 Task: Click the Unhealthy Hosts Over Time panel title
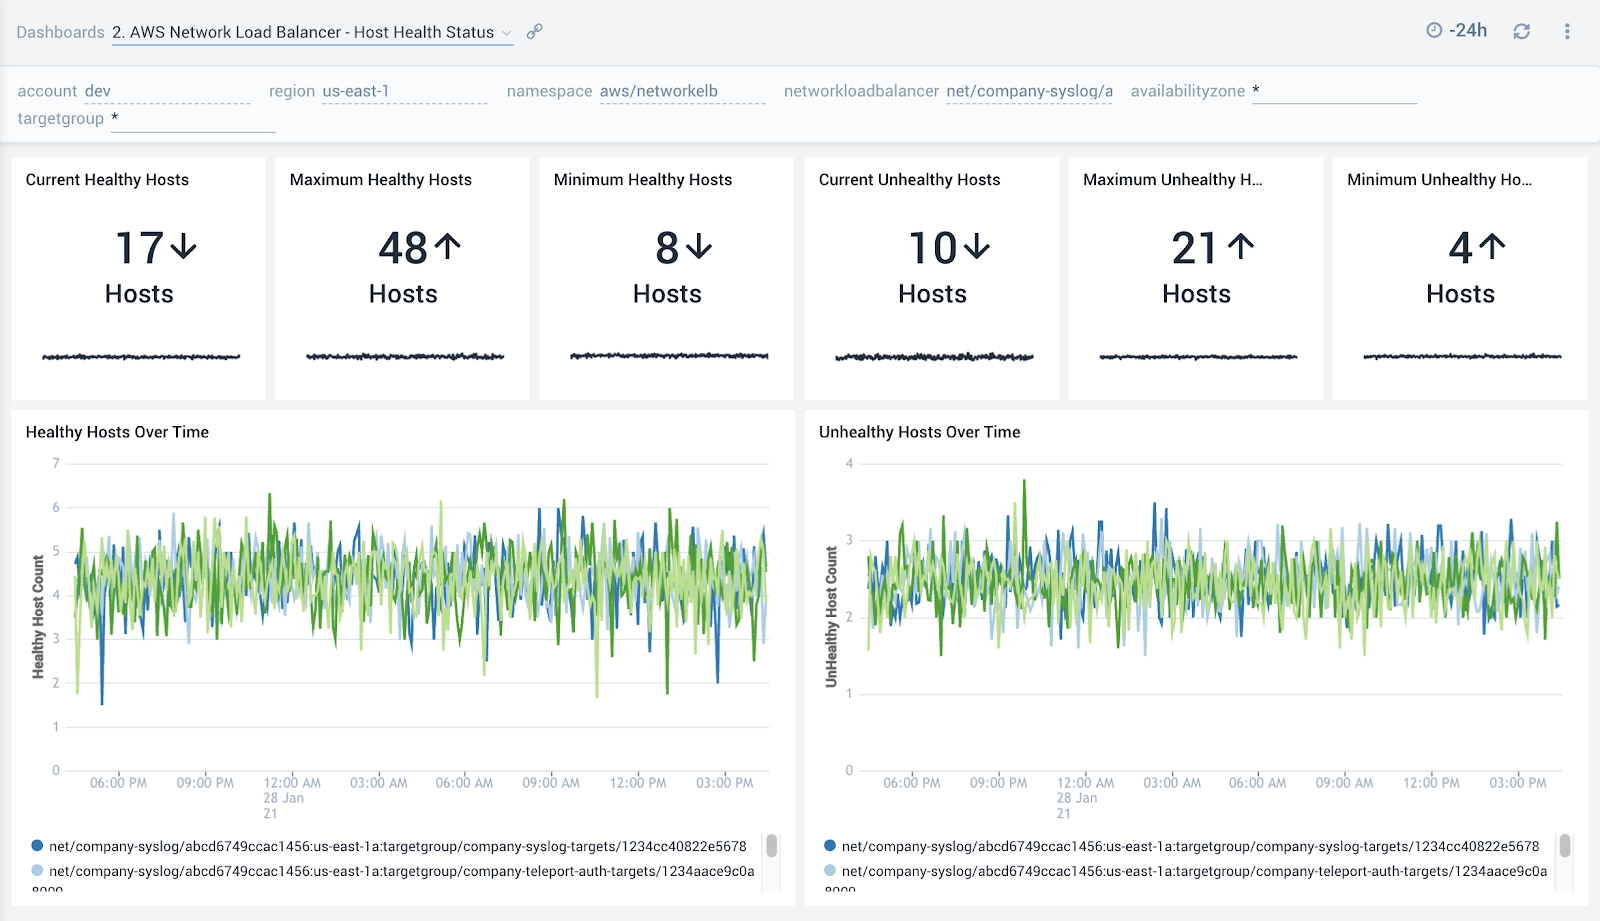(x=919, y=431)
